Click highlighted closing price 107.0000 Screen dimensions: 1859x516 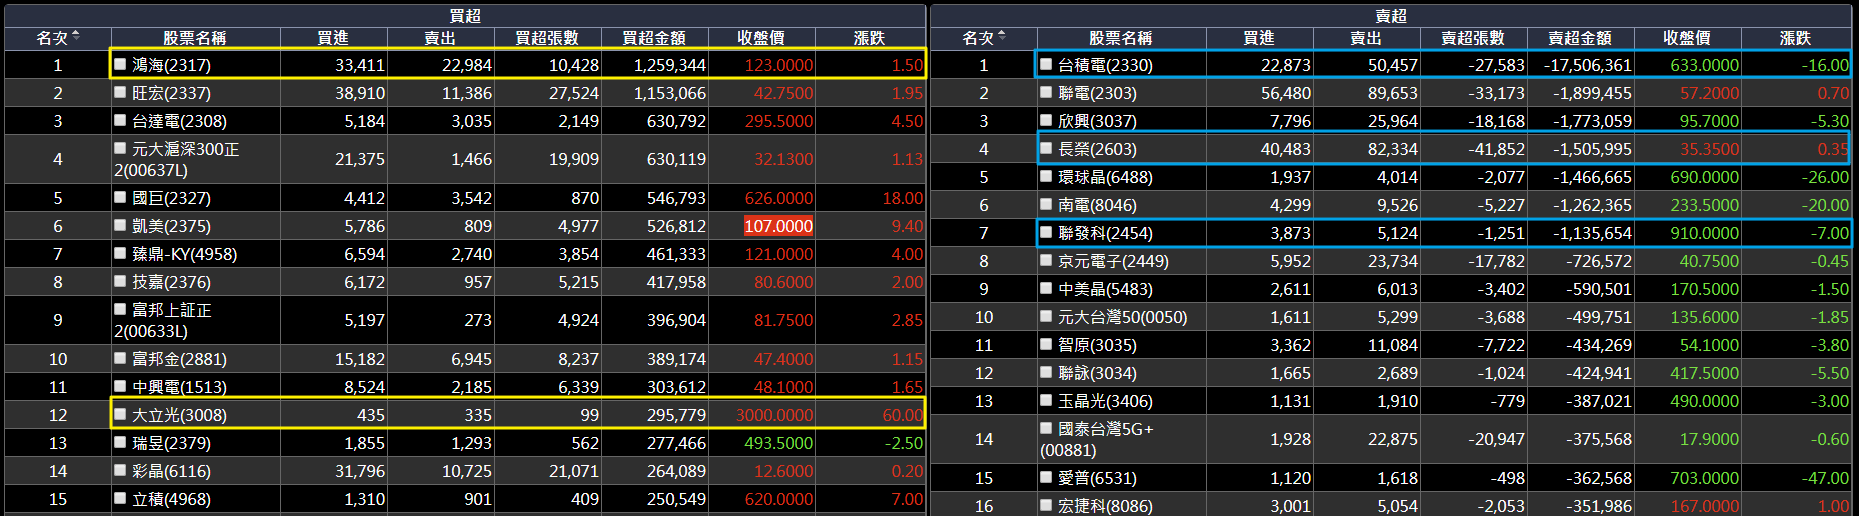pyautogui.click(x=778, y=226)
